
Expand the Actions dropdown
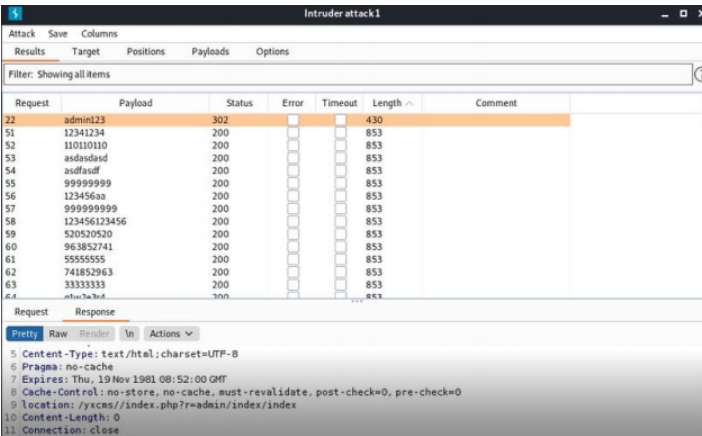171,333
